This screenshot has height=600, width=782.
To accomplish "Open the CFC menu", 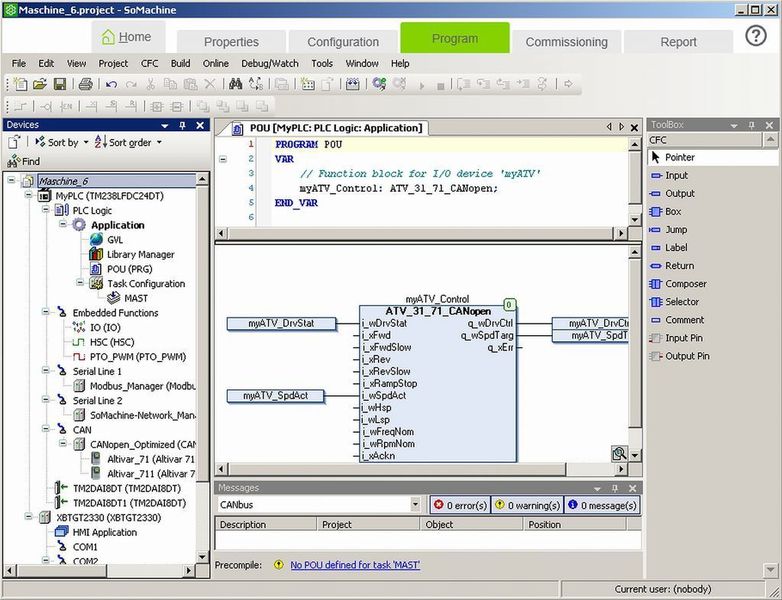I will coord(149,63).
